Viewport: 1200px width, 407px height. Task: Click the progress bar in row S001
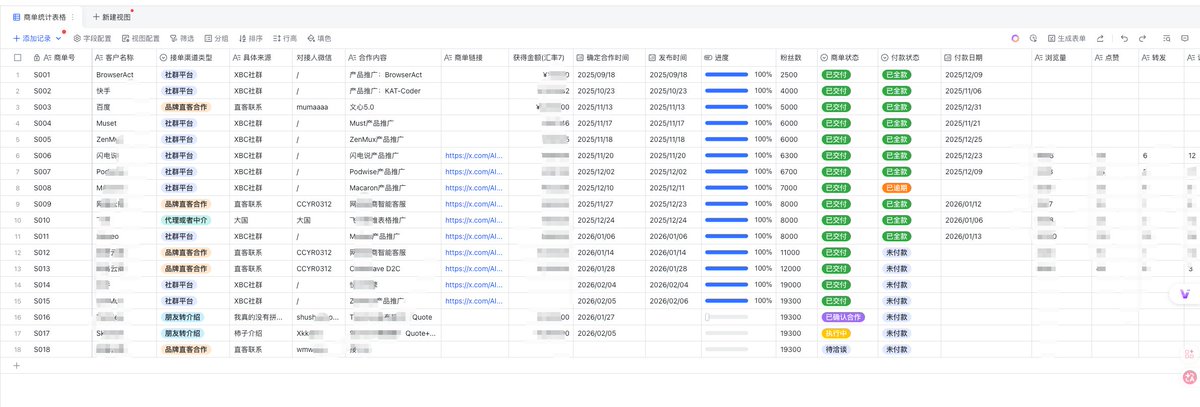(x=726, y=75)
